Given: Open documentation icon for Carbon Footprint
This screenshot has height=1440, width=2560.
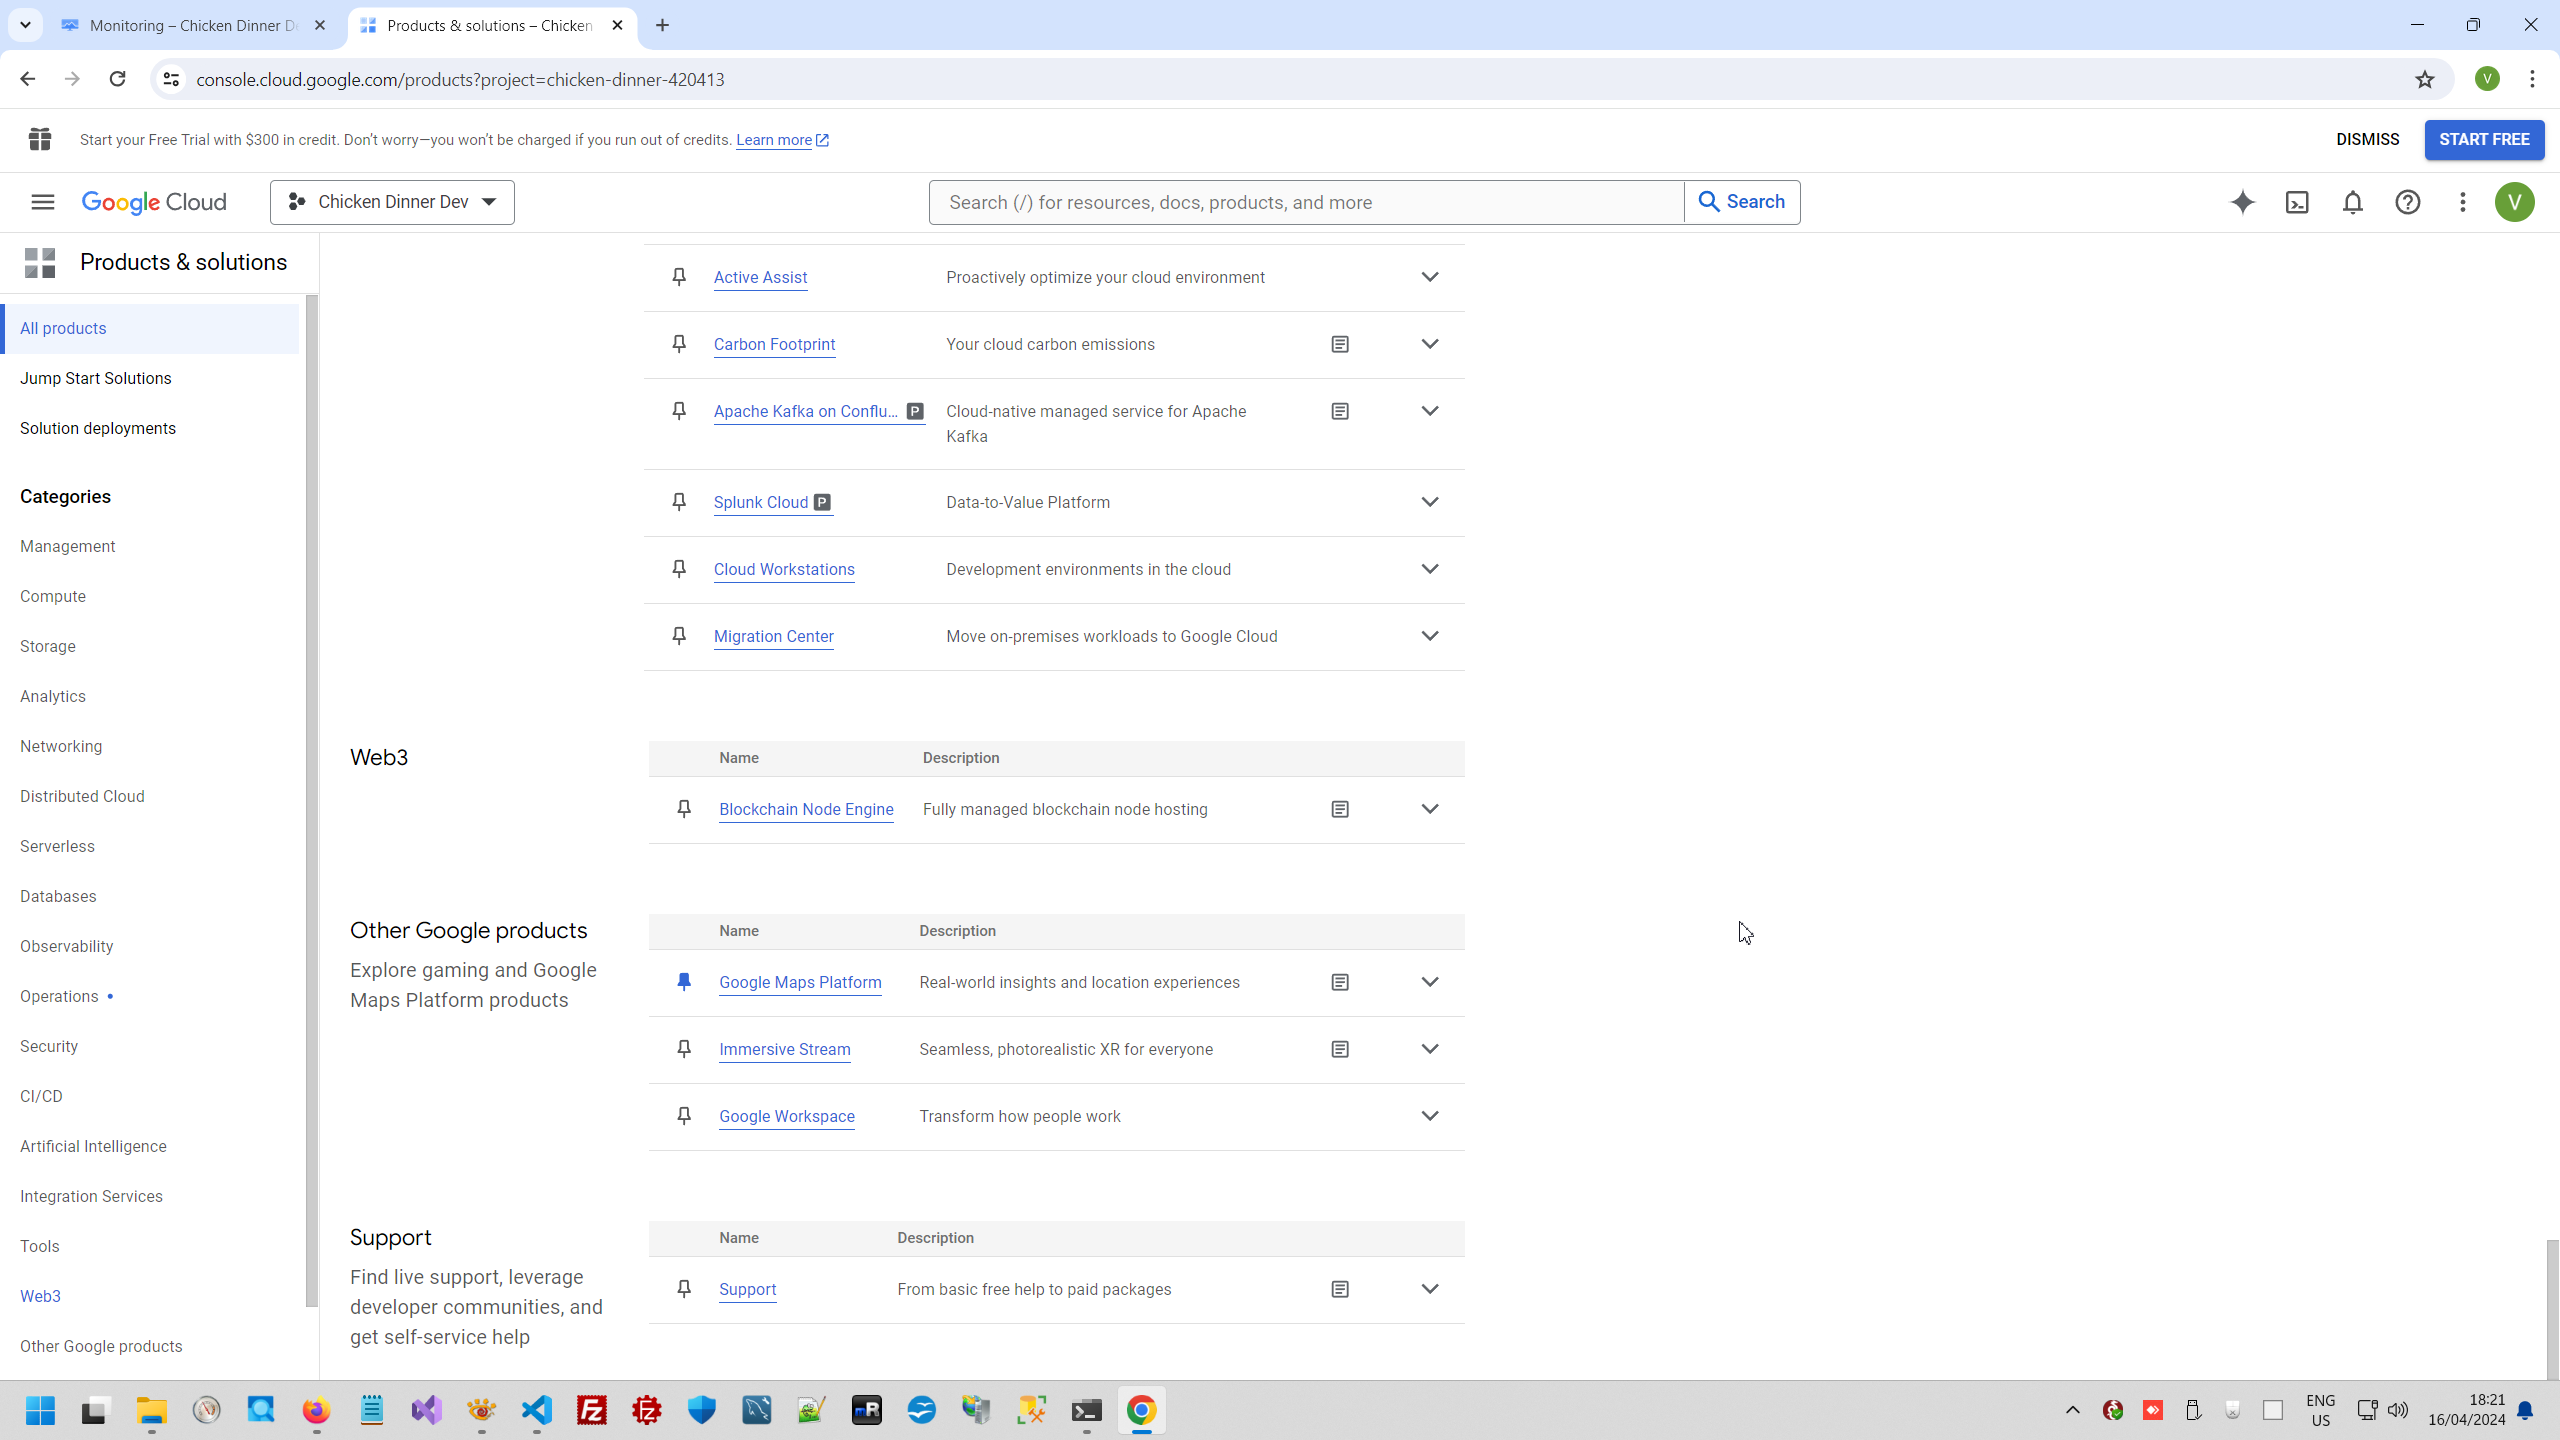Looking at the screenshot, I should coord(1340,344).
